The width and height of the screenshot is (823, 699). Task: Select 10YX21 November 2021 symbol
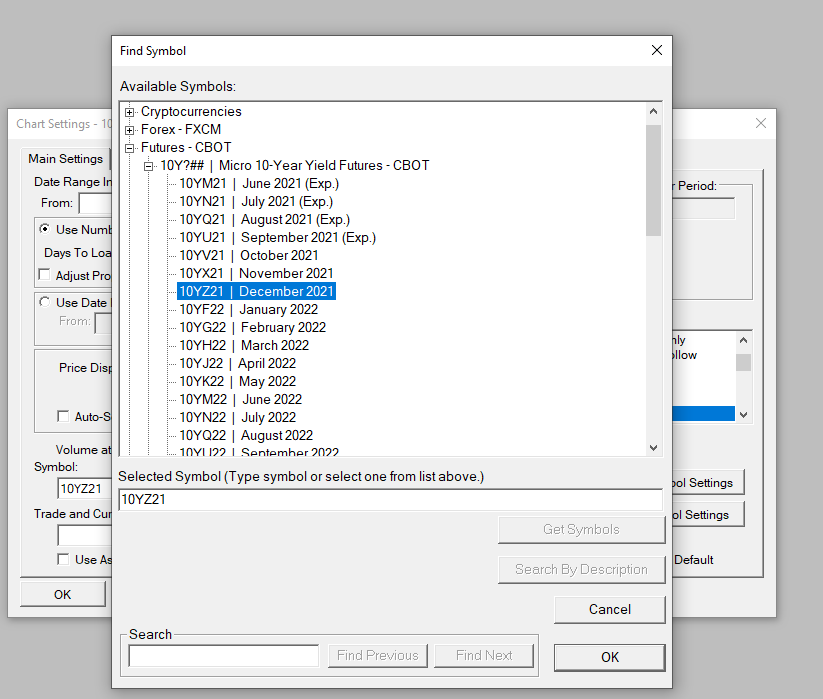[256, 273]
